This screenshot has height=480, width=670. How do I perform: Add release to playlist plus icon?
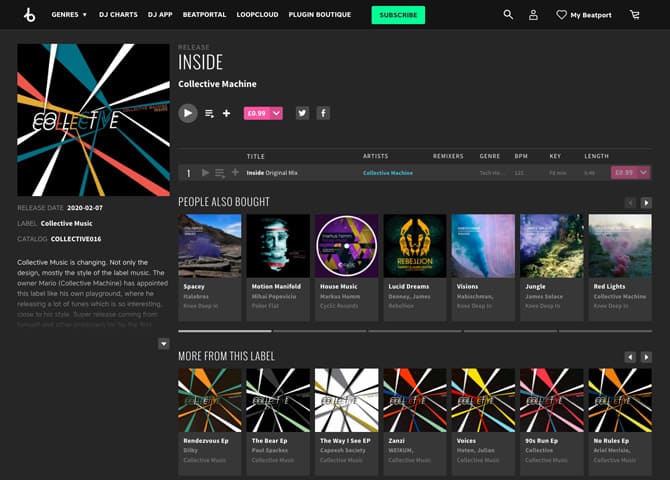[x=227, y=114]
